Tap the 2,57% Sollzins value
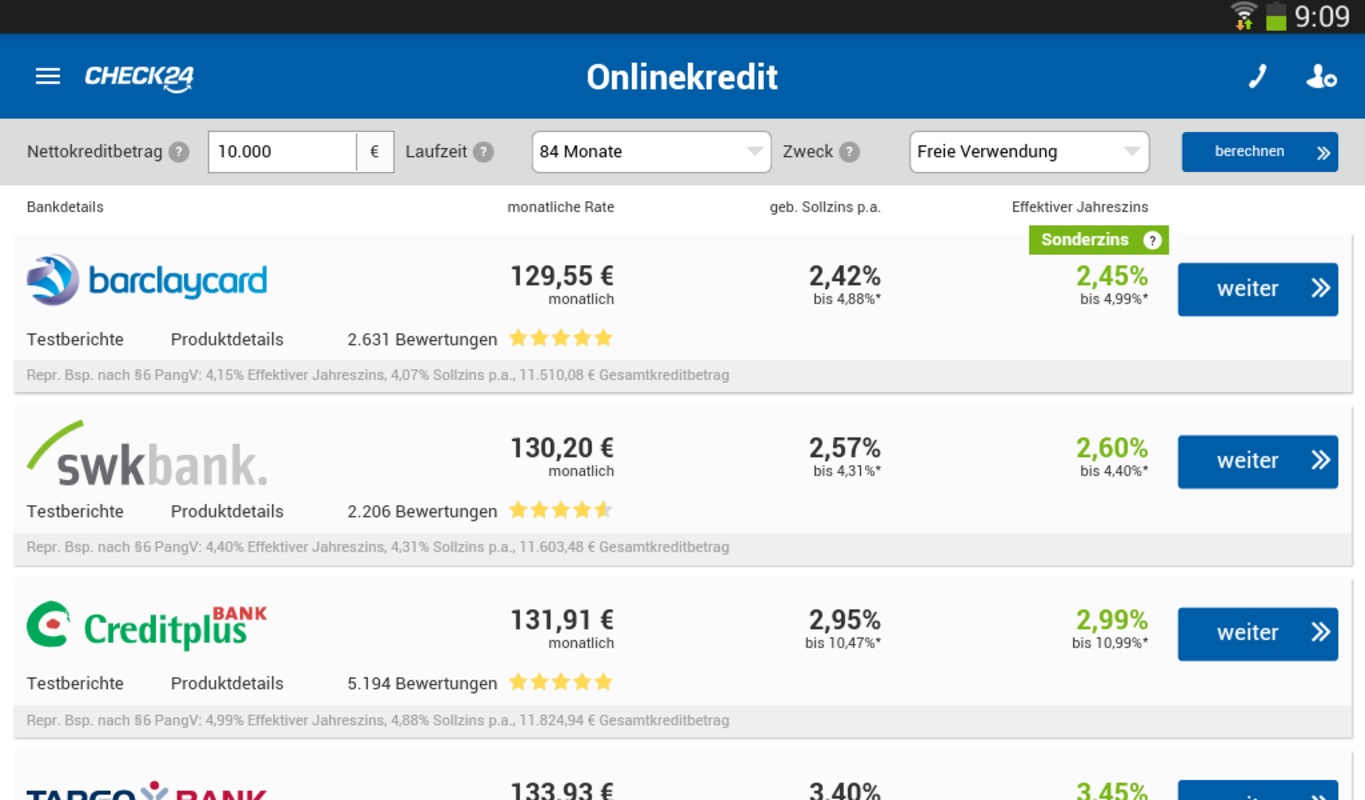The width and height of the screenshot is (1365, 800). pos(845,448)
